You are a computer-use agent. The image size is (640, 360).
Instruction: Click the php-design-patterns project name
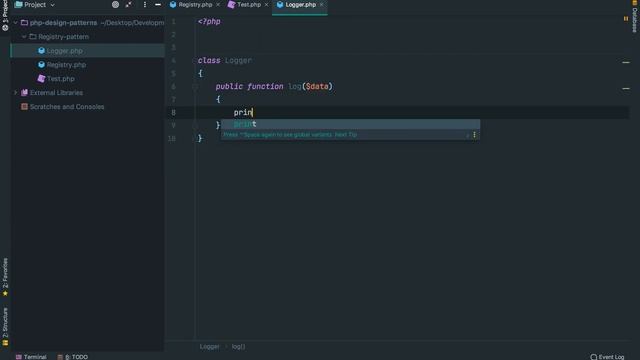pyautogui.click(x=63, y=23)
